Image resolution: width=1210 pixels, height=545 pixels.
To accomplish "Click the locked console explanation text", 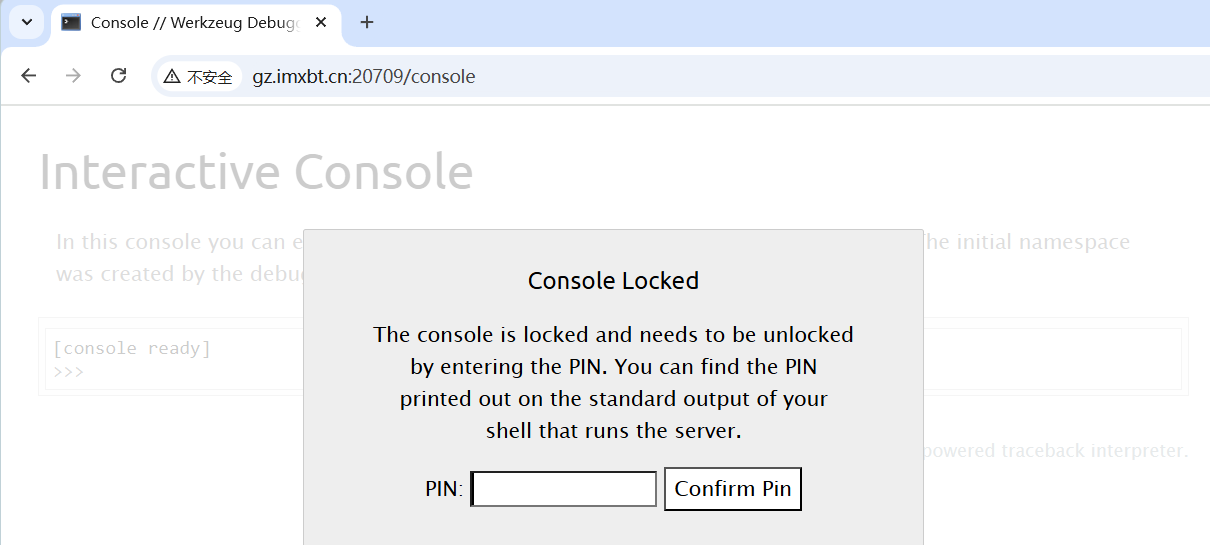I will coord(613,382).
